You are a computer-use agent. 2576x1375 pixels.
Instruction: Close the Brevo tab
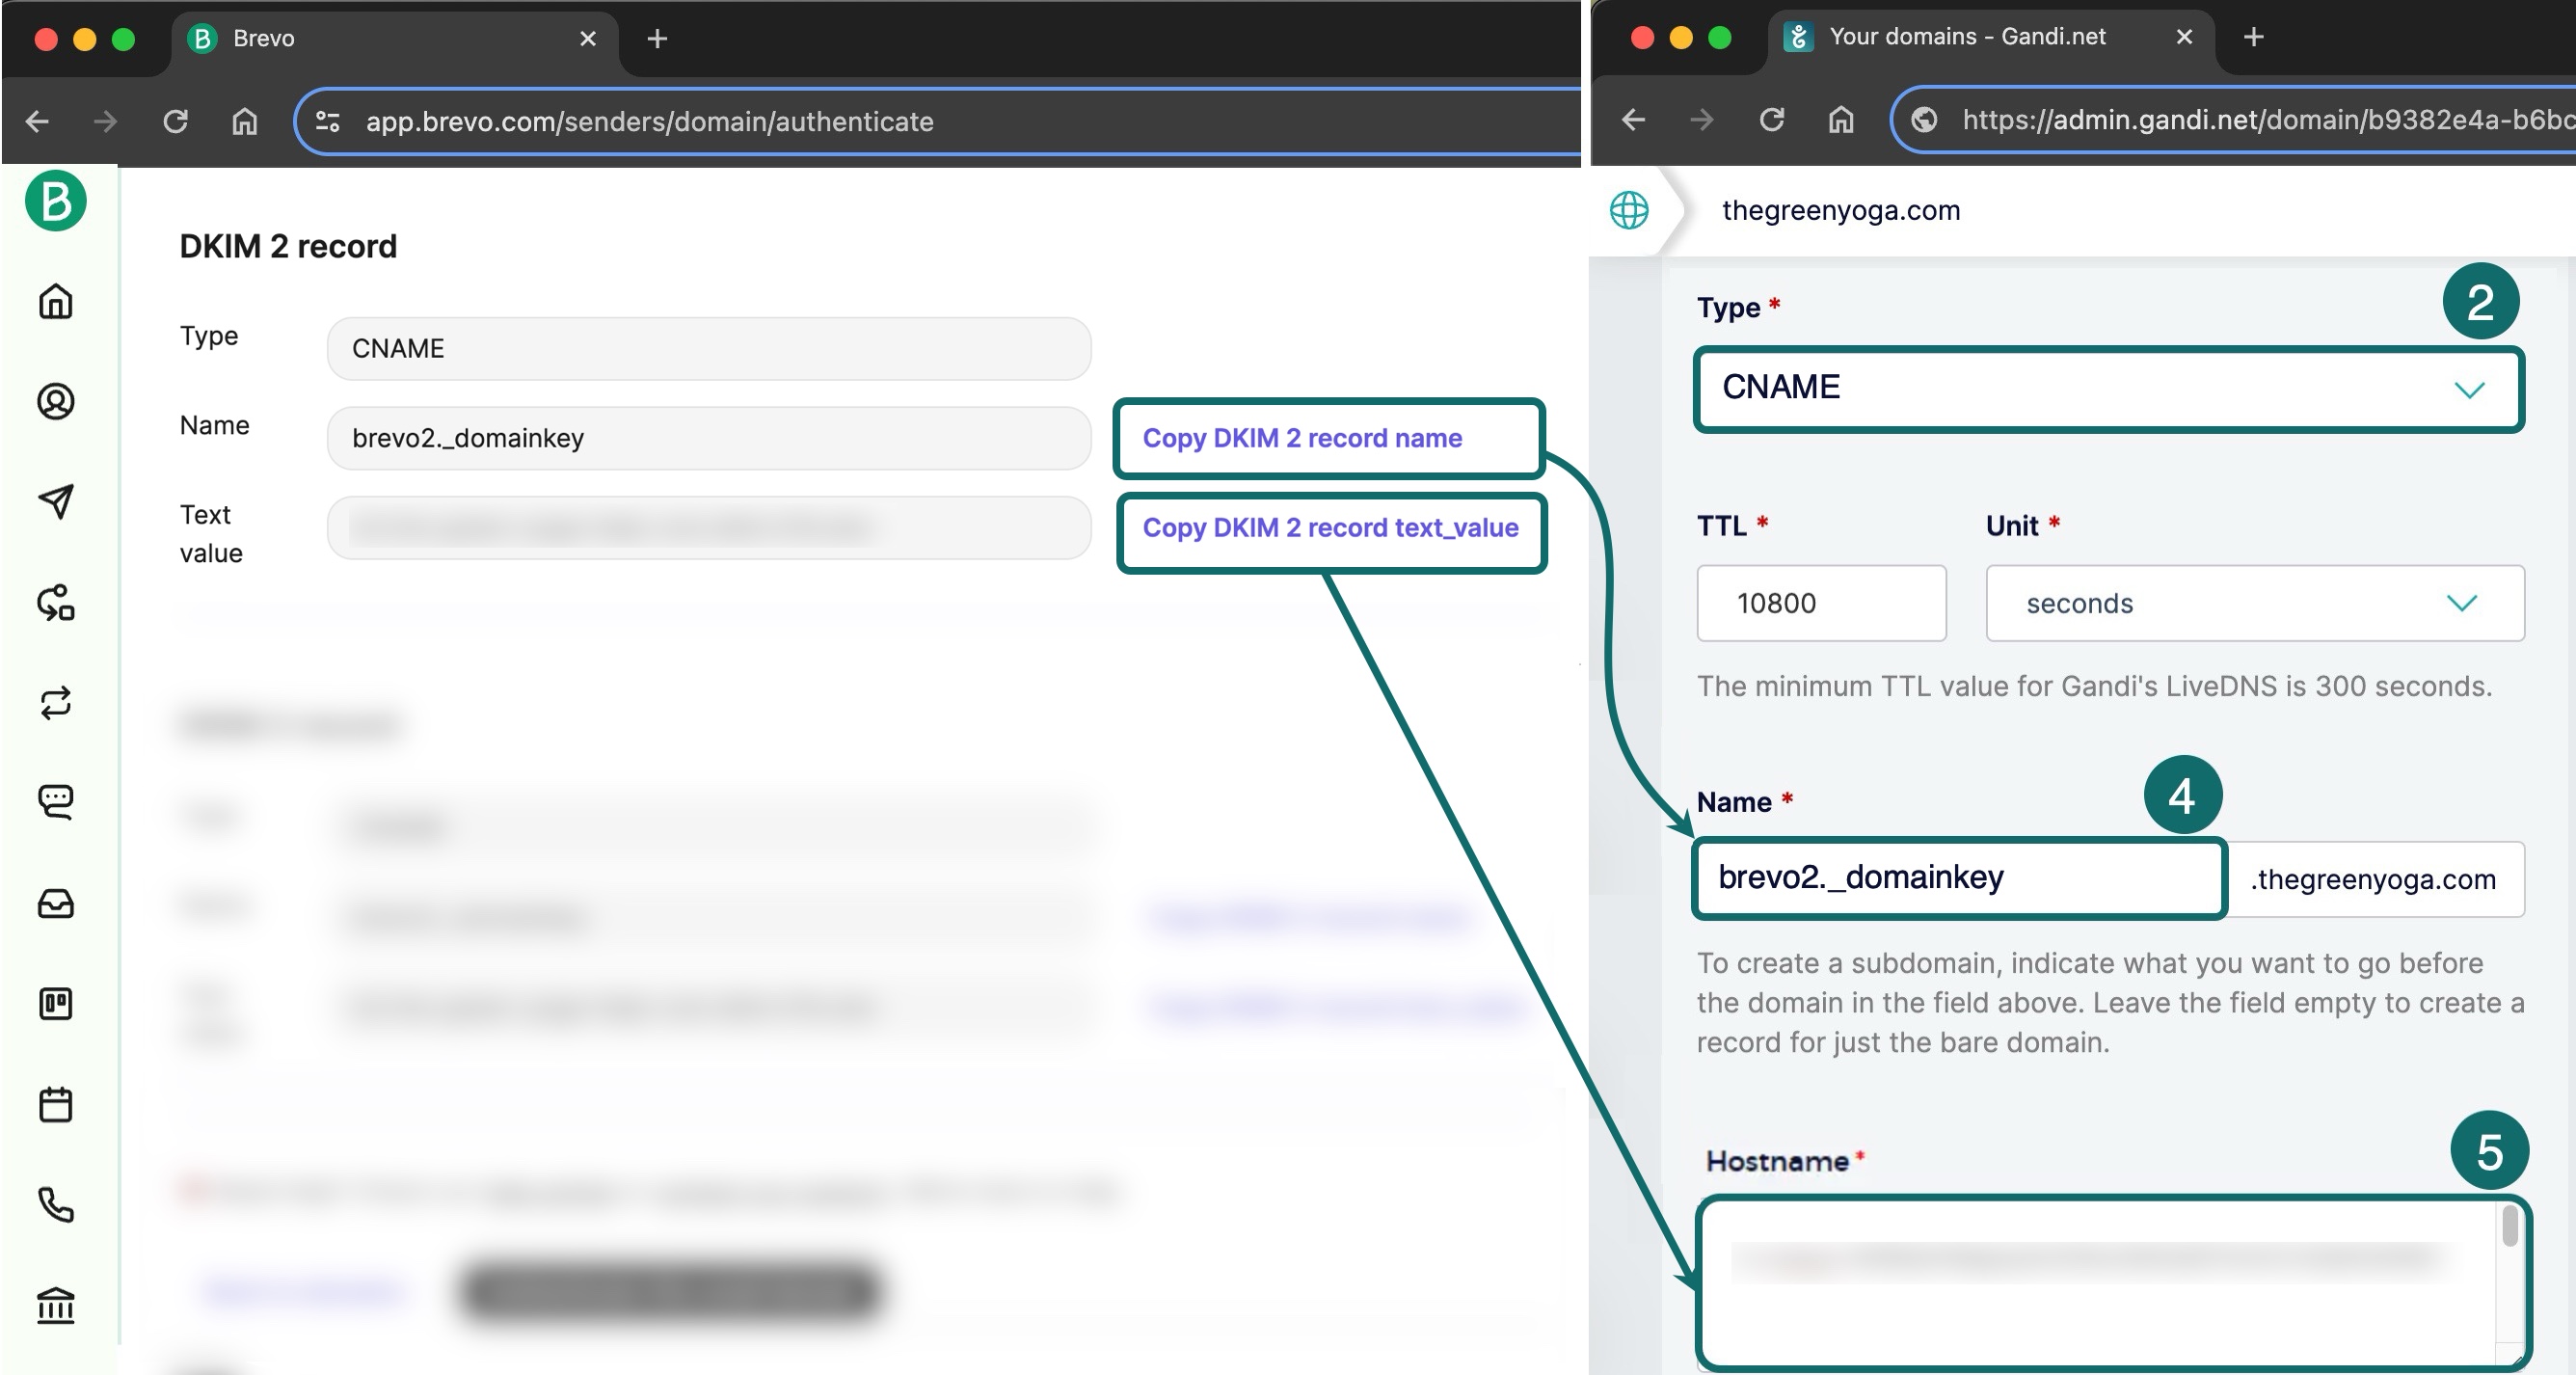(x=588, y=38)
